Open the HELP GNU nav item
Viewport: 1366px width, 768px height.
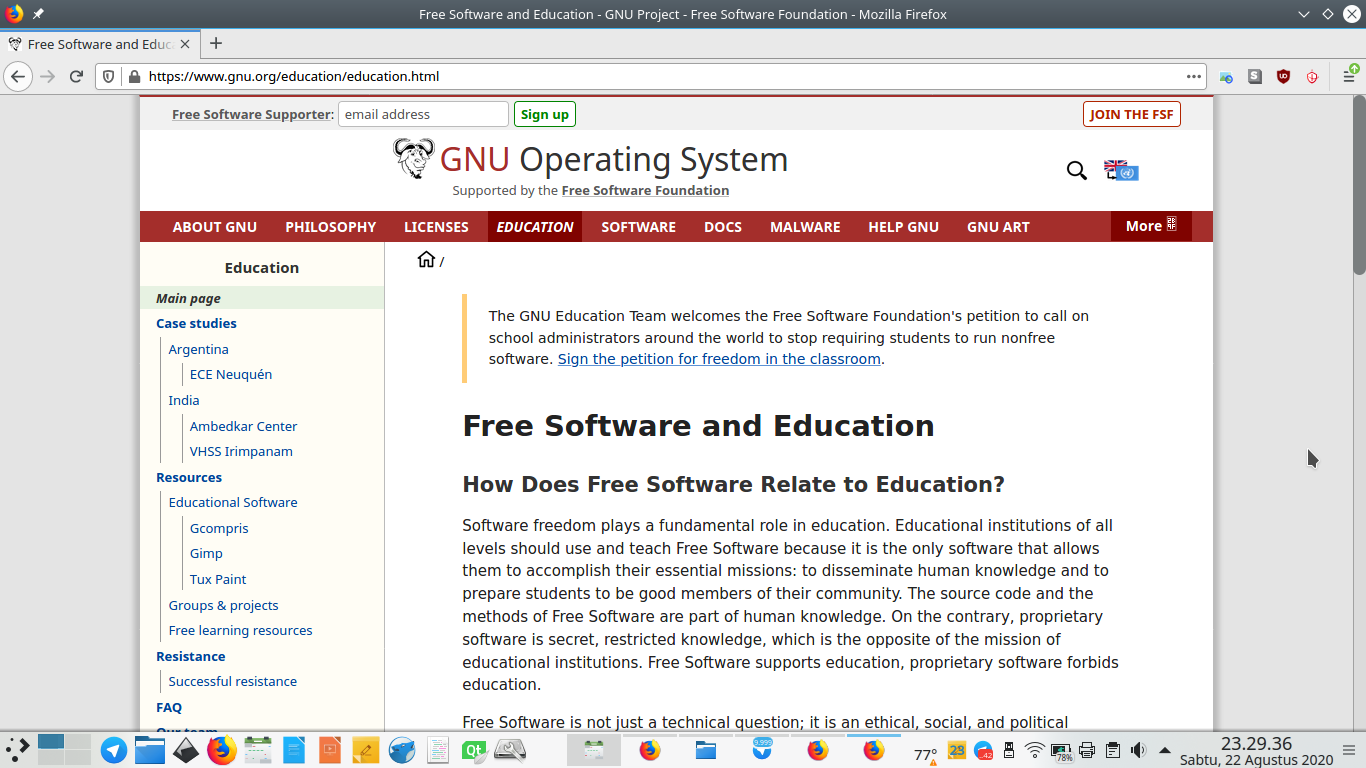coord(904,227)
